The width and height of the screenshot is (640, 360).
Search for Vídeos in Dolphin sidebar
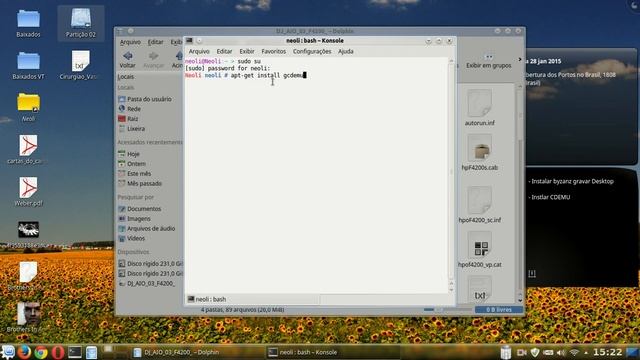point(131,238)
